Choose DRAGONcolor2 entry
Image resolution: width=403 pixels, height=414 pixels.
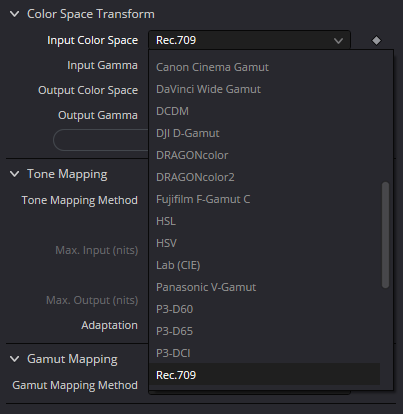click(x=264, y=177)
